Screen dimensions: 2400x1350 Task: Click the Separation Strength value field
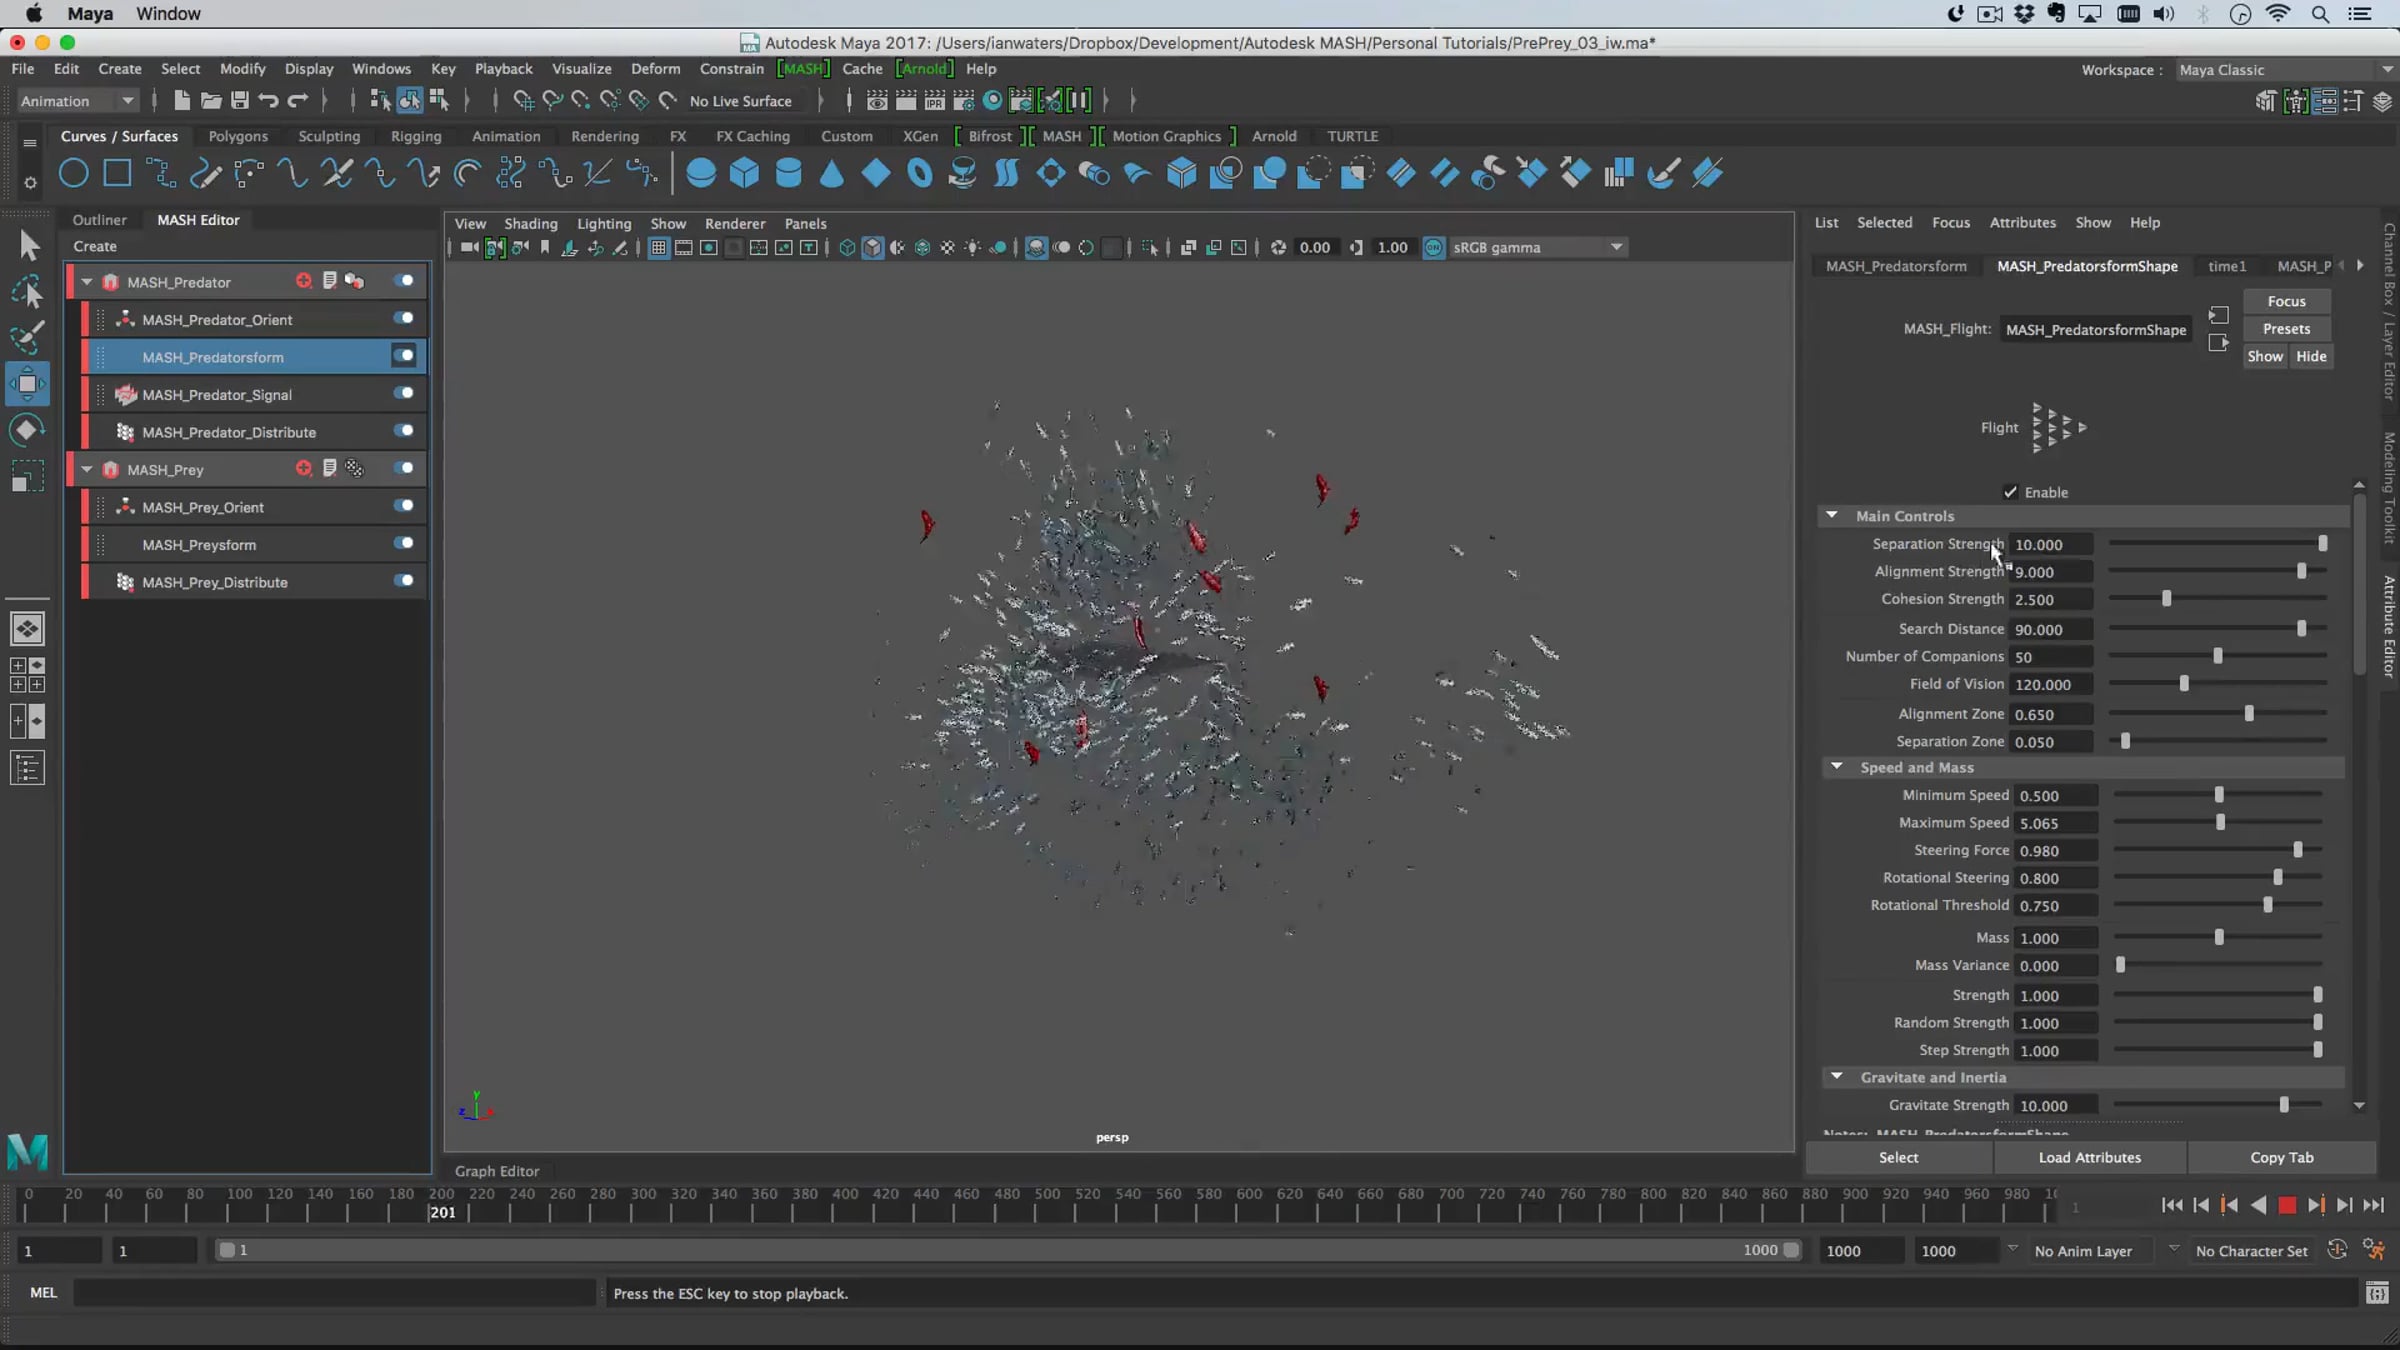[2052, 545]
